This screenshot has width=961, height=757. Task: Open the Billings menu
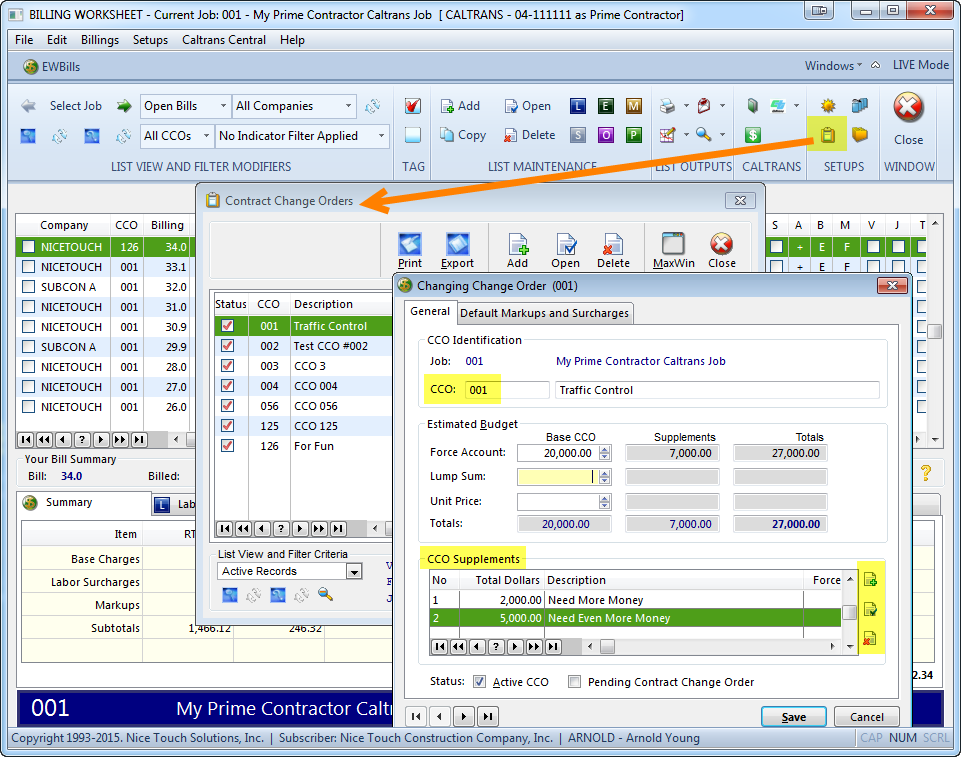pyautogui.click(x=100, y=40)
